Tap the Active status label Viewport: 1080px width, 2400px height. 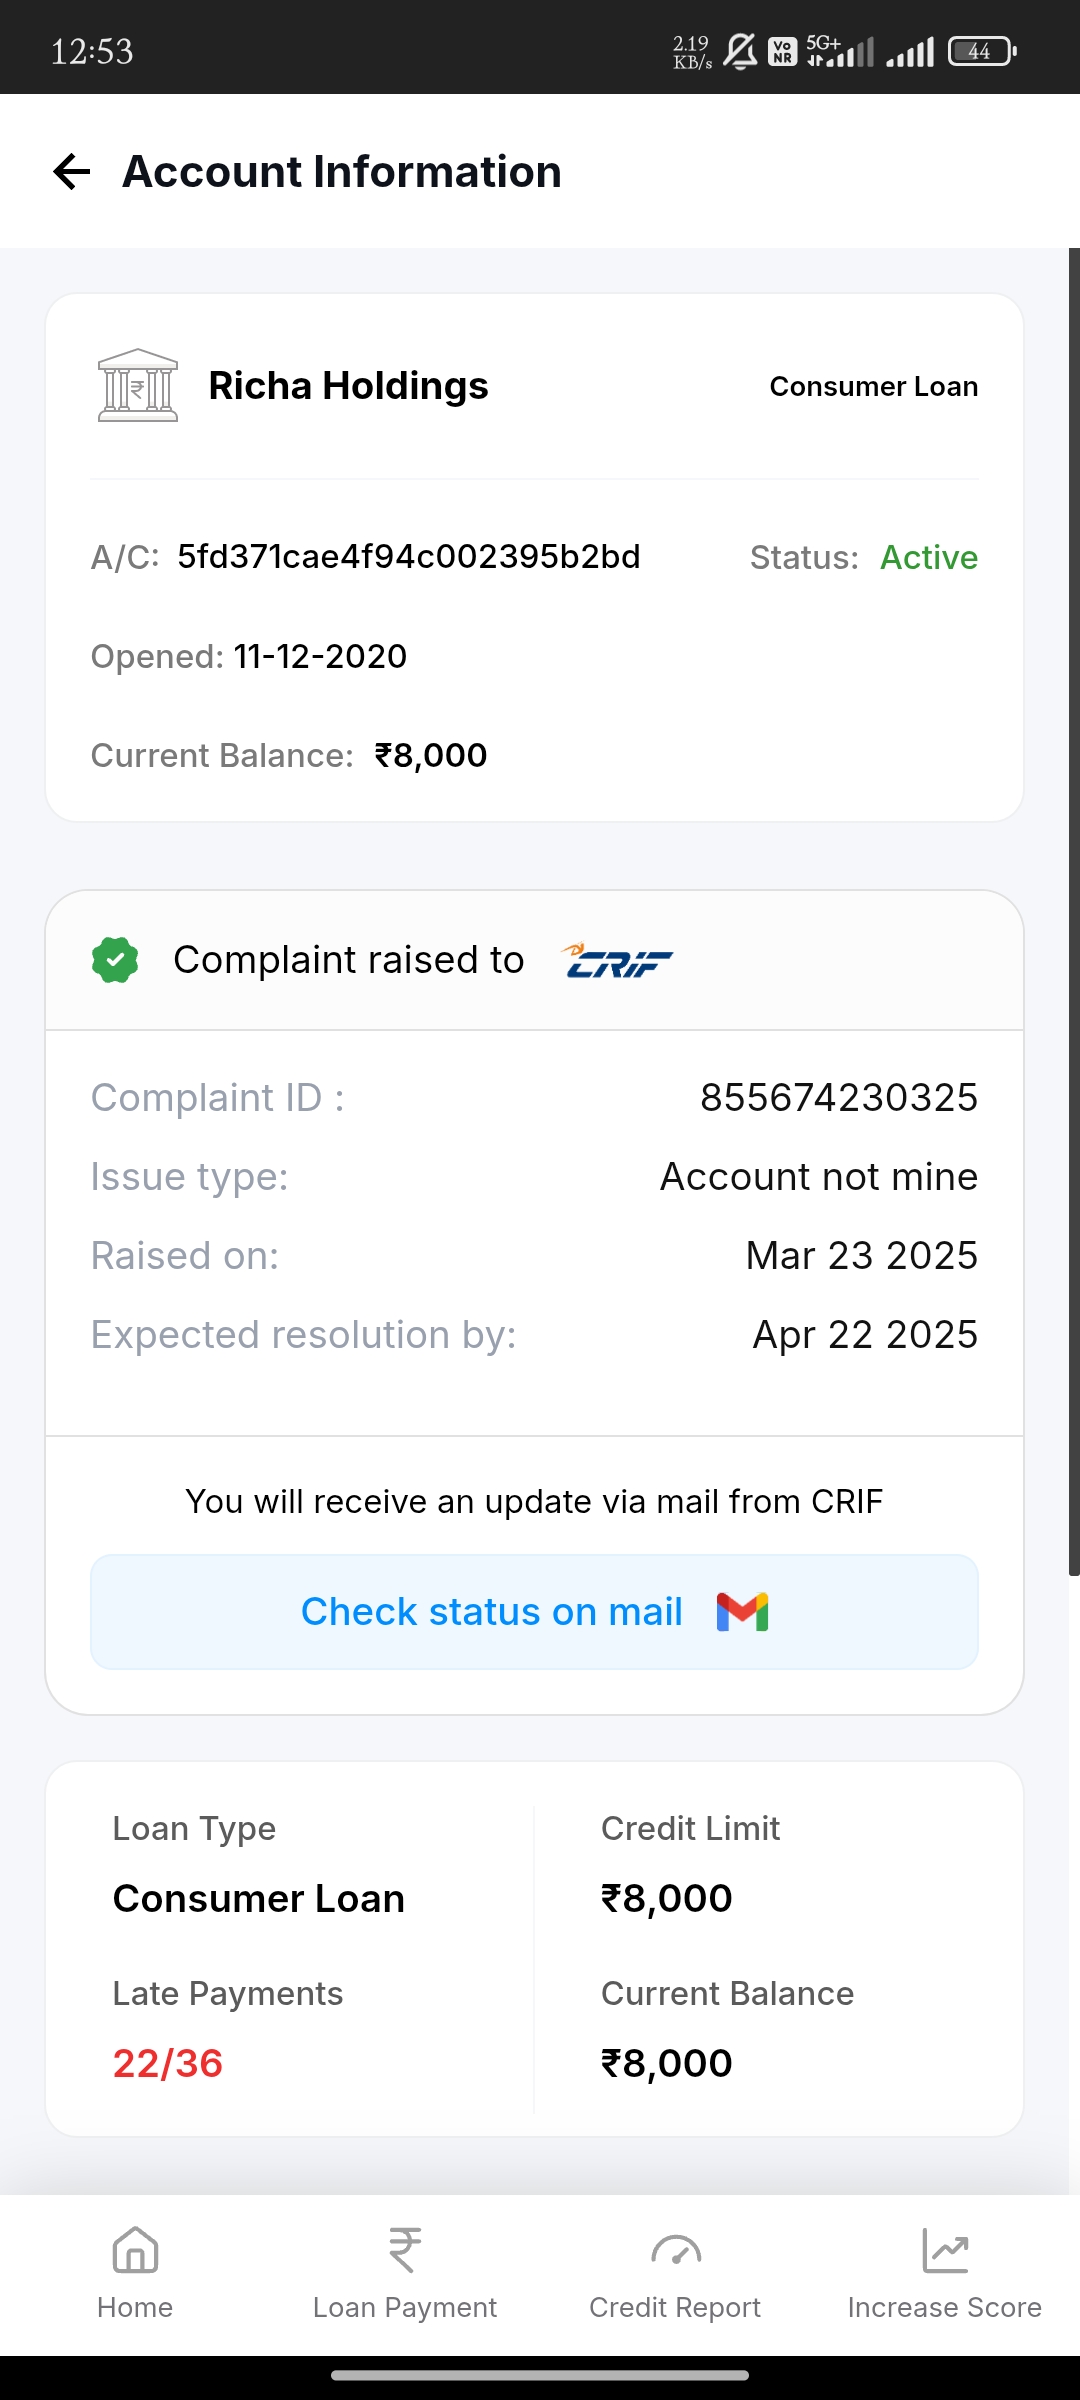[928, 558]
